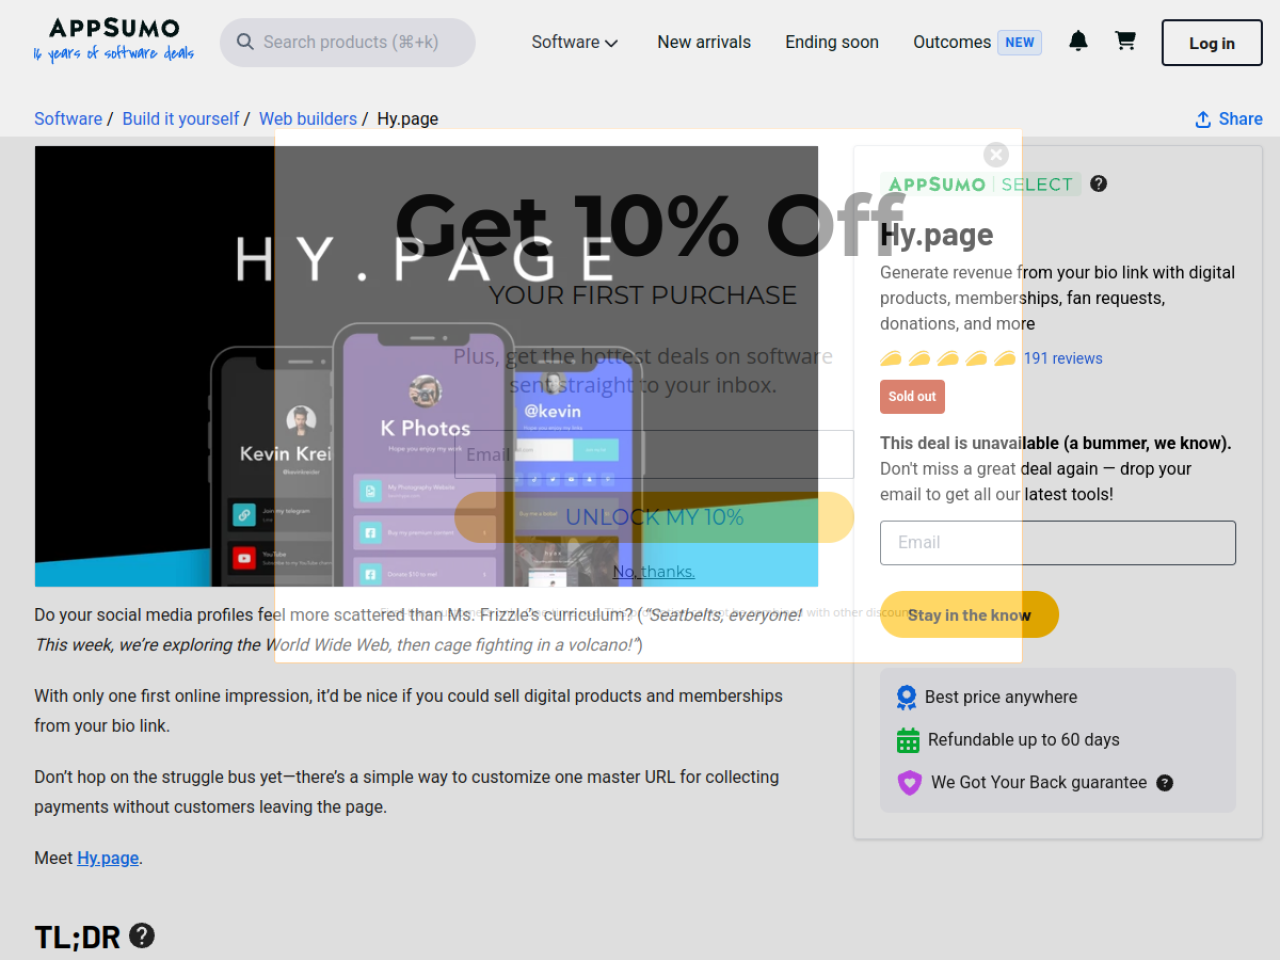Click Best price anywhere text
The width and height of the screenshot is (1280, 960).
coord(1001,697)
